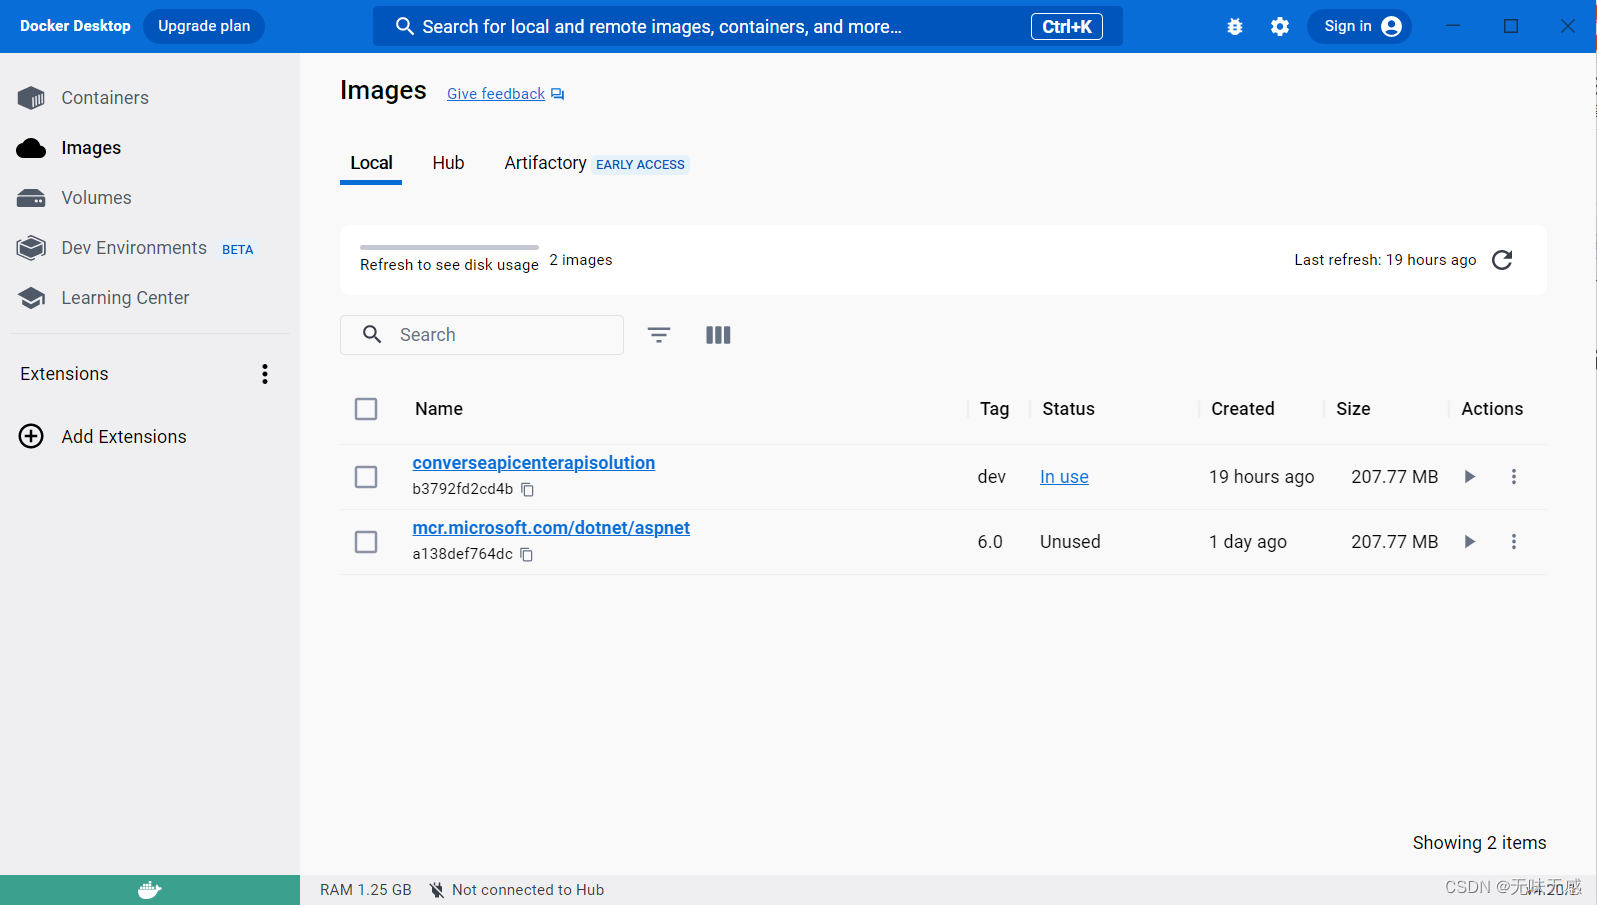Select Learning Center in the sidebar
Screen dimensions: 1597x905
125,298
